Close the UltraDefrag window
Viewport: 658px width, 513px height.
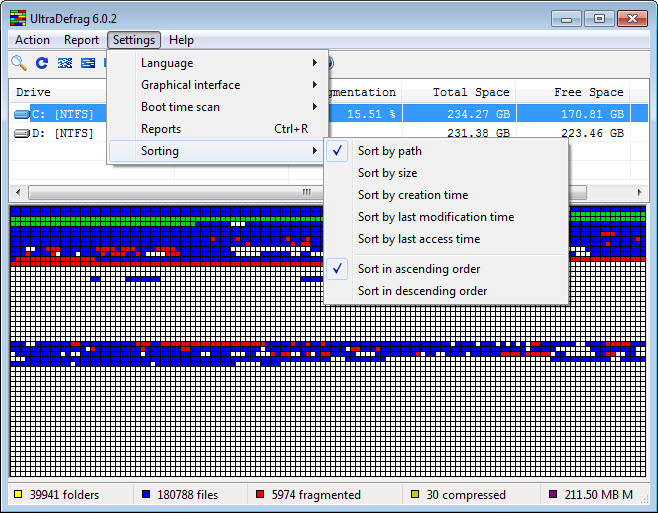(x=632, y=19)
